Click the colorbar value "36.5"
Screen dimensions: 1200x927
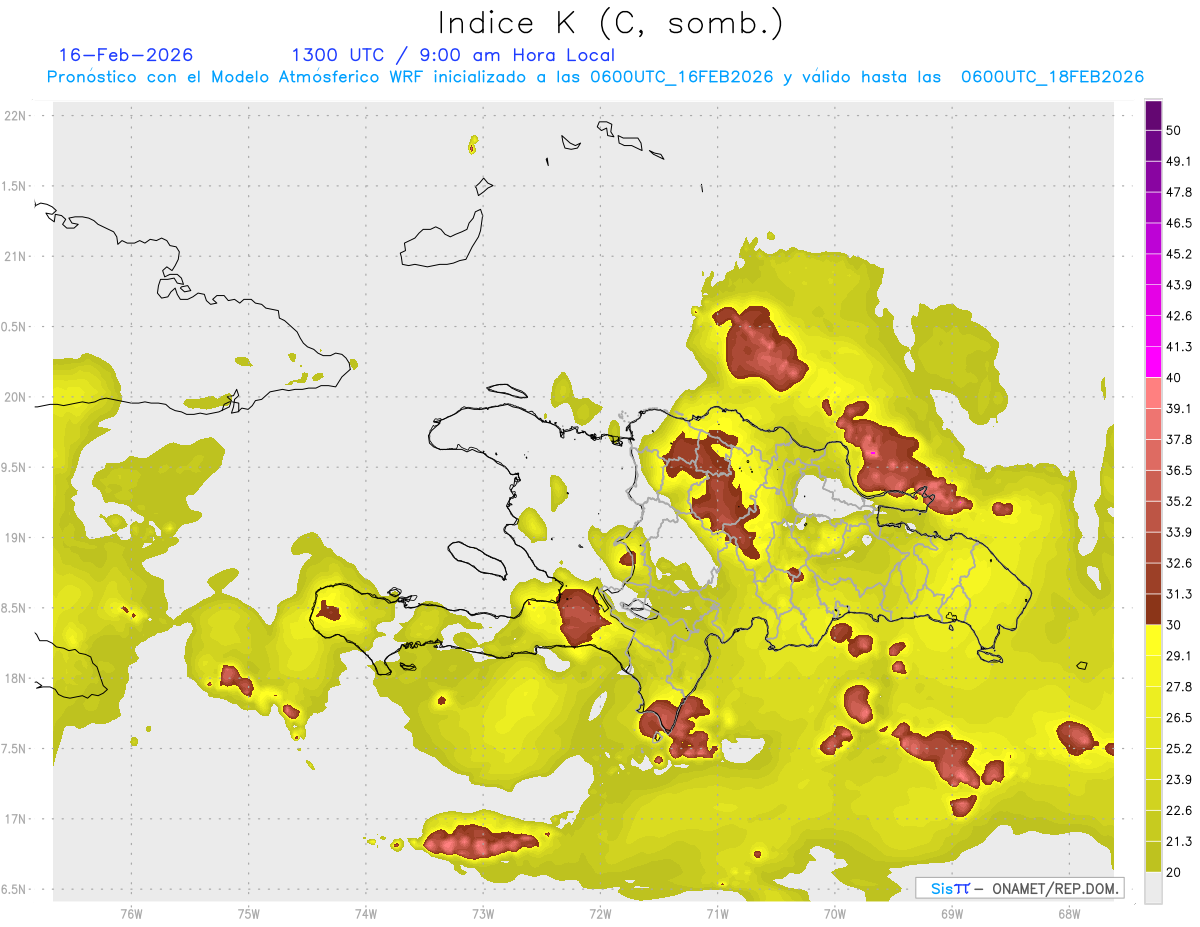1179,470
